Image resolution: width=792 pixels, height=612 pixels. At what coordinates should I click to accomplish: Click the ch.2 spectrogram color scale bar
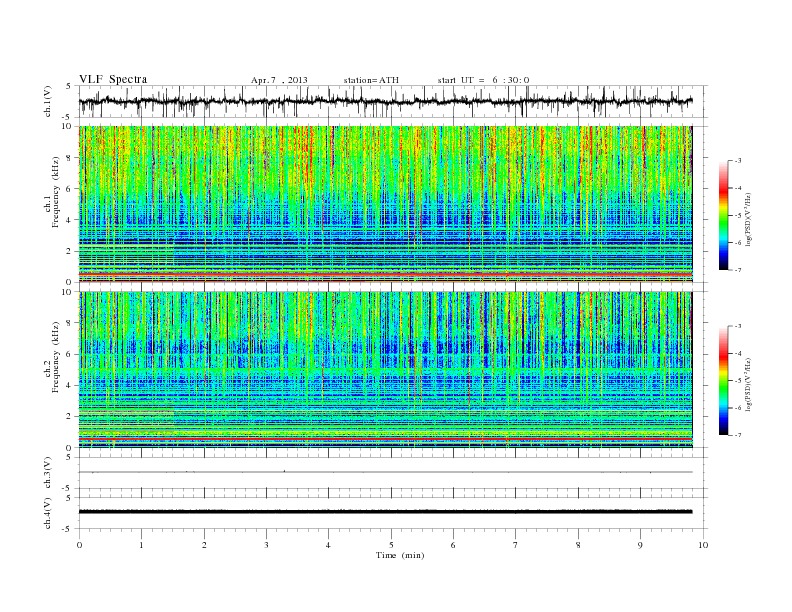point(723,380)
